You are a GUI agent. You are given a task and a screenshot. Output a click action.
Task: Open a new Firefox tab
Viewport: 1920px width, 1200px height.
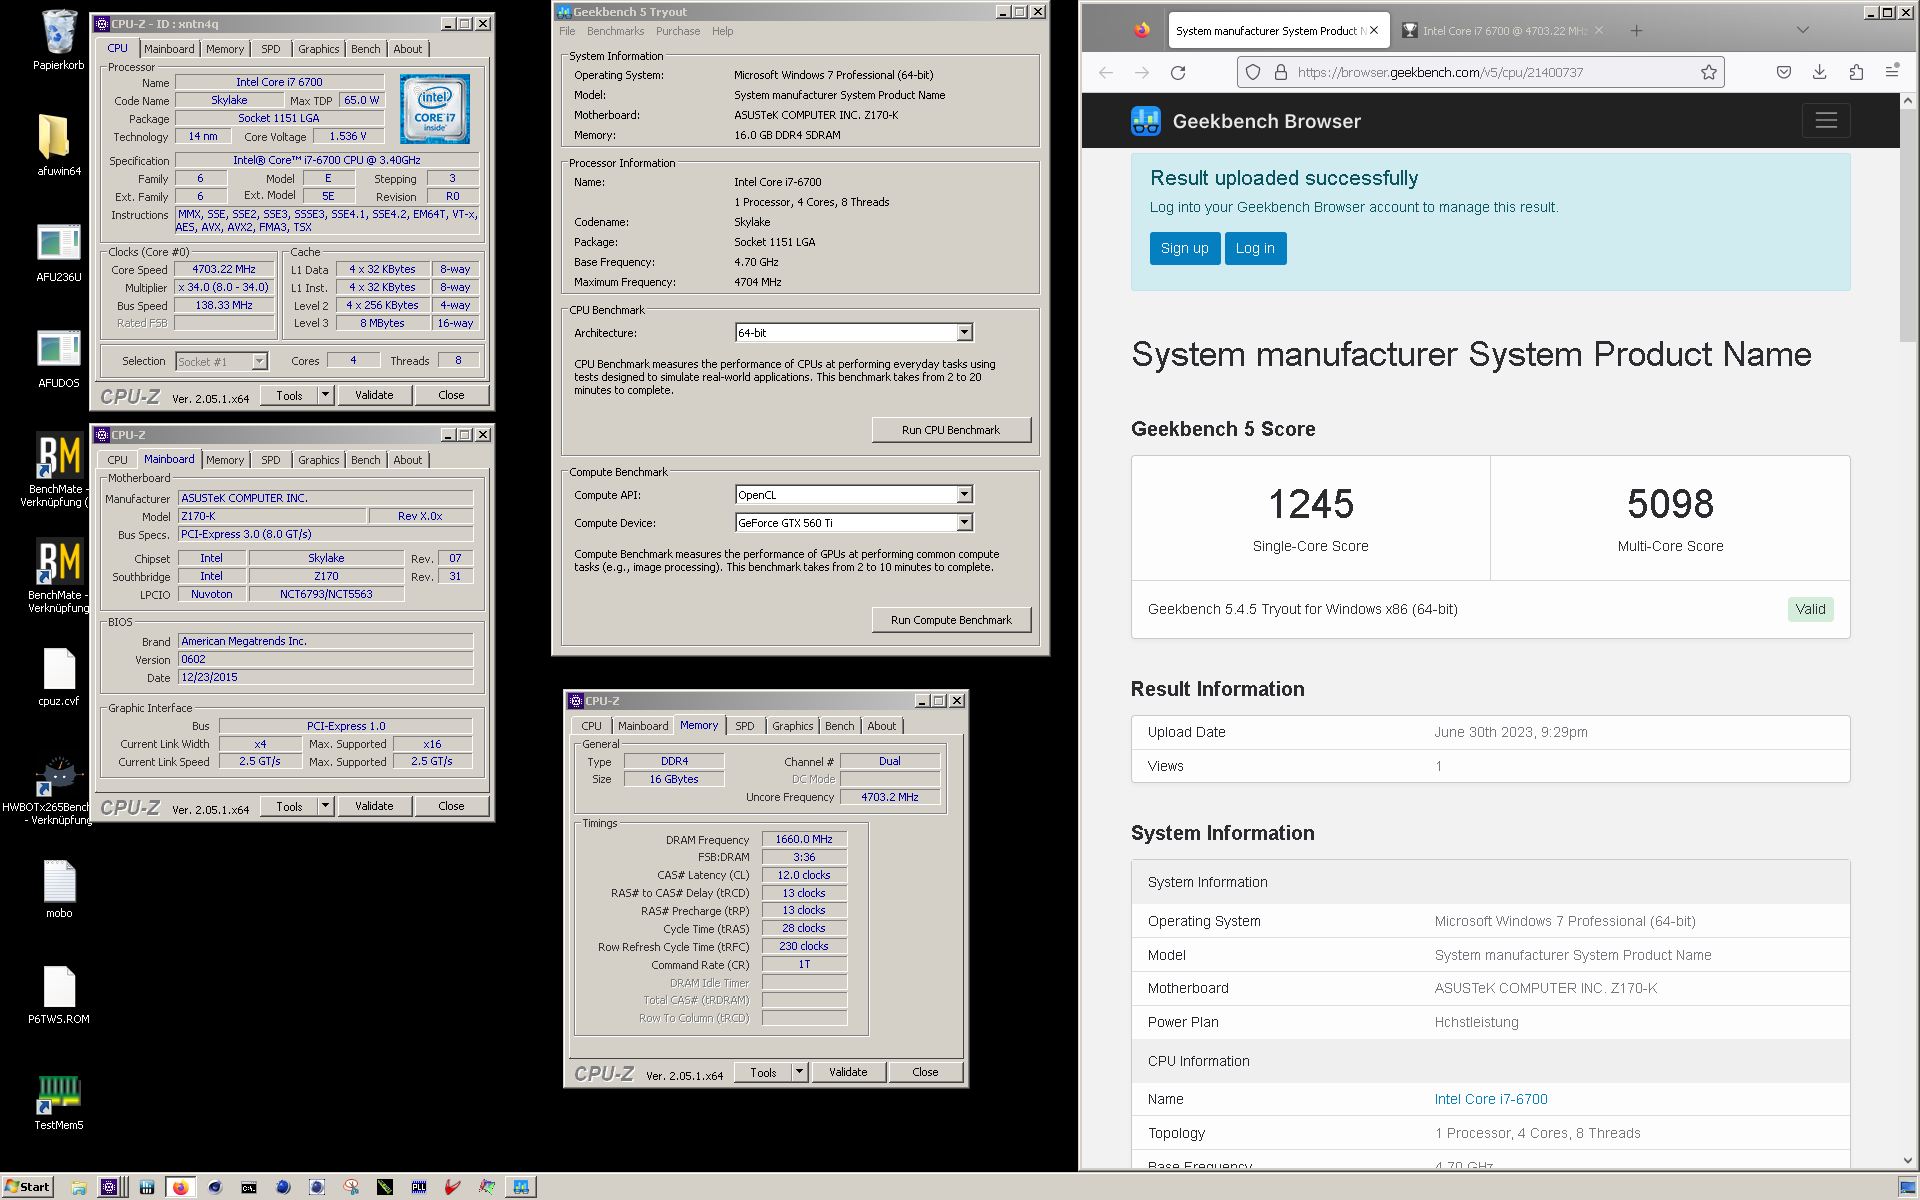click(1636, 31)
